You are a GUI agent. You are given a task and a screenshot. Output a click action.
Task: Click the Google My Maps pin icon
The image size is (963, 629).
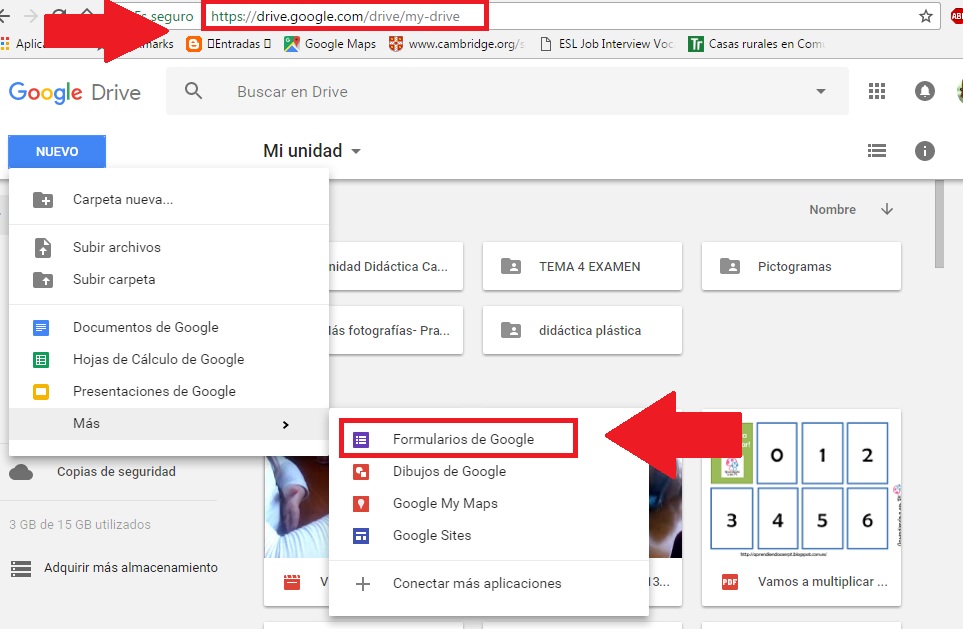pyautogui.click(x=361, y=504)
